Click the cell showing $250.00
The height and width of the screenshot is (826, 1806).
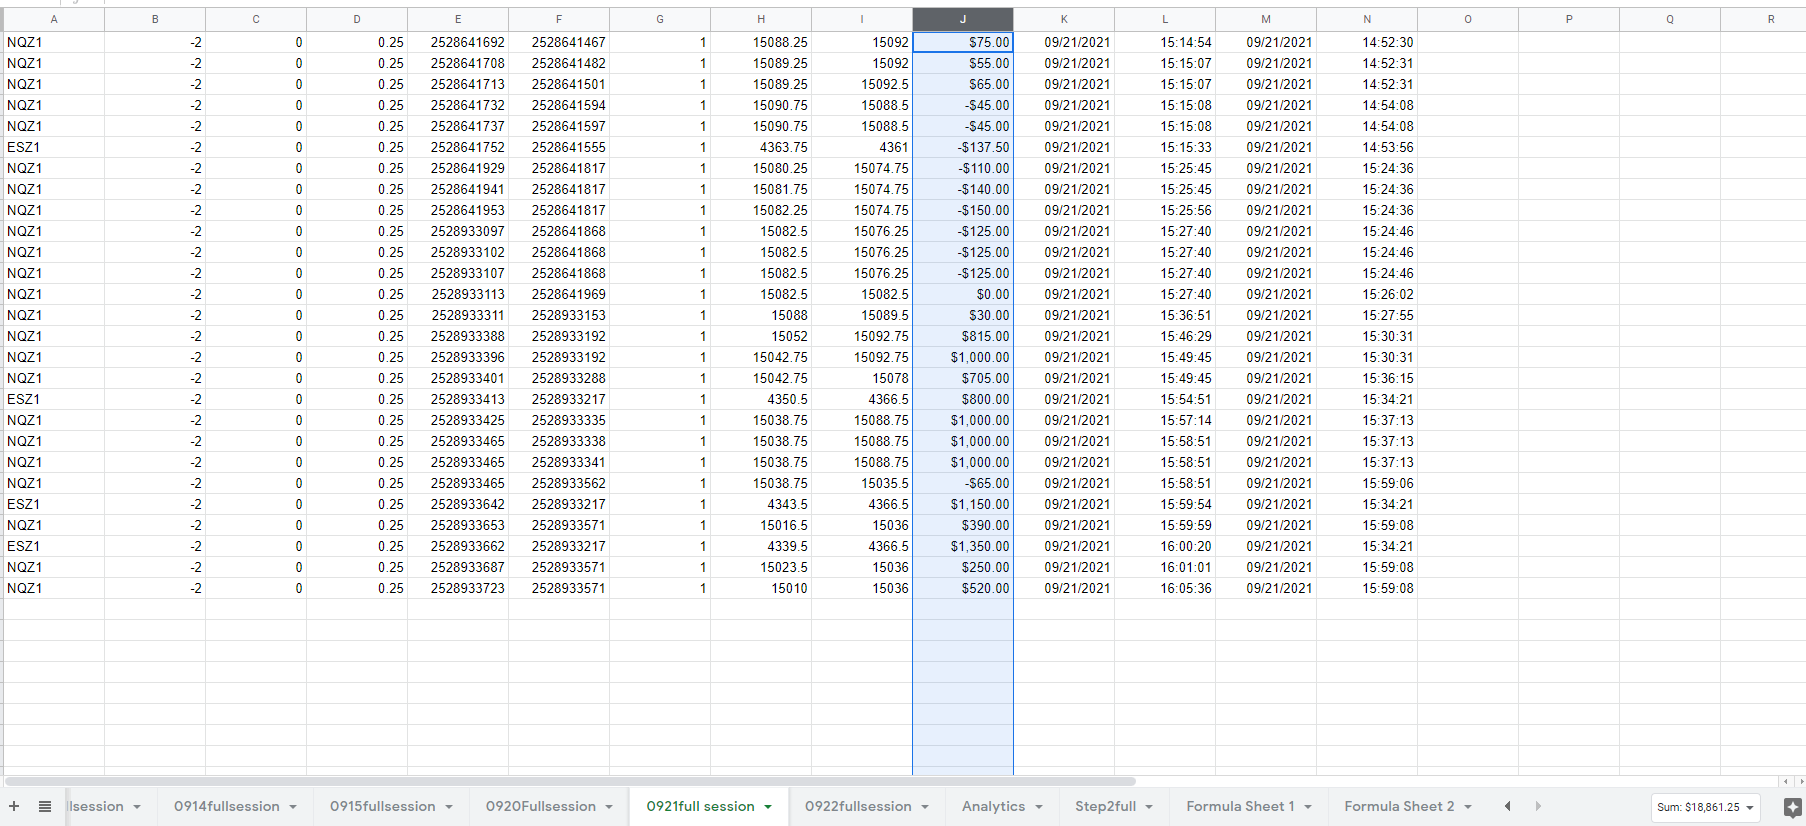963,567
